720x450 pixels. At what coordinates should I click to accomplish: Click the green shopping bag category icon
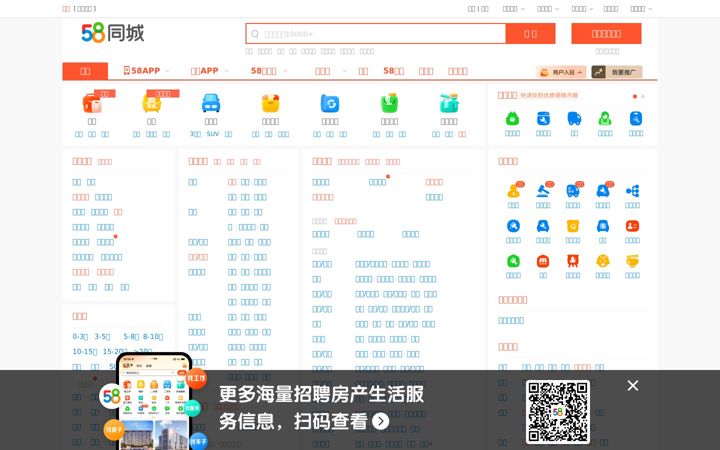pos(389,103)
